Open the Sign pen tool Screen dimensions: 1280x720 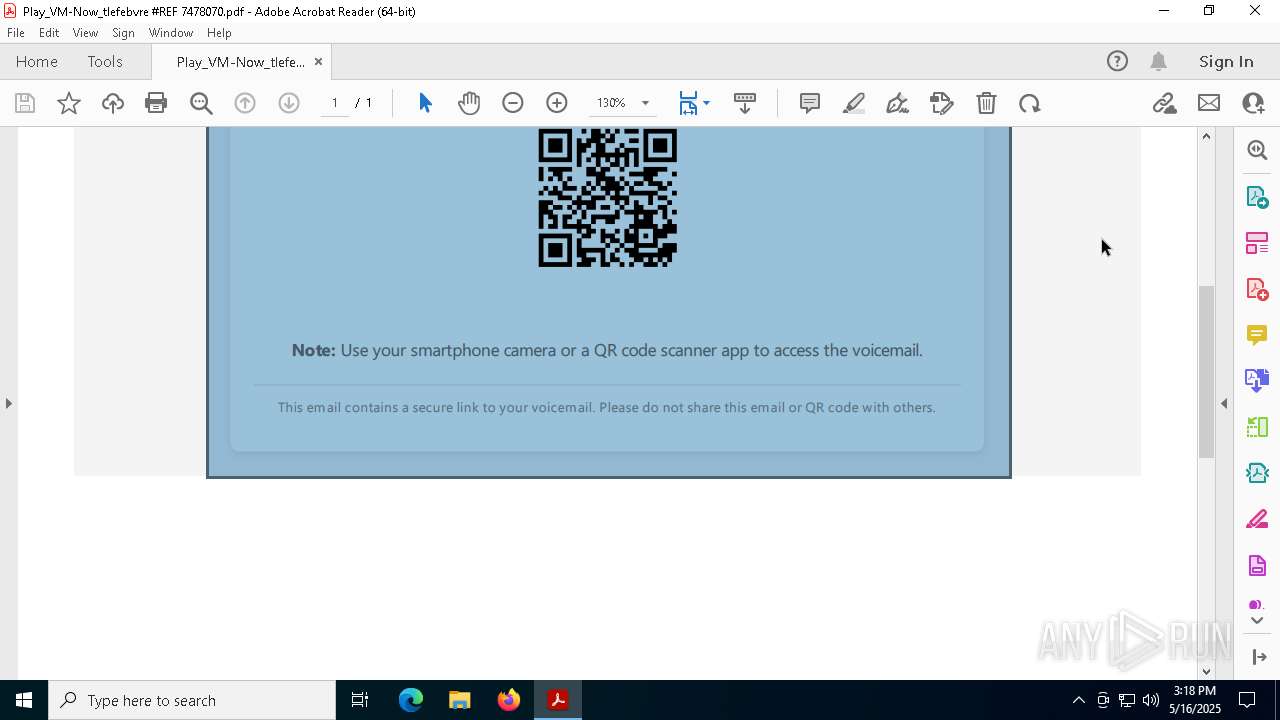click(x=897, y=103)
